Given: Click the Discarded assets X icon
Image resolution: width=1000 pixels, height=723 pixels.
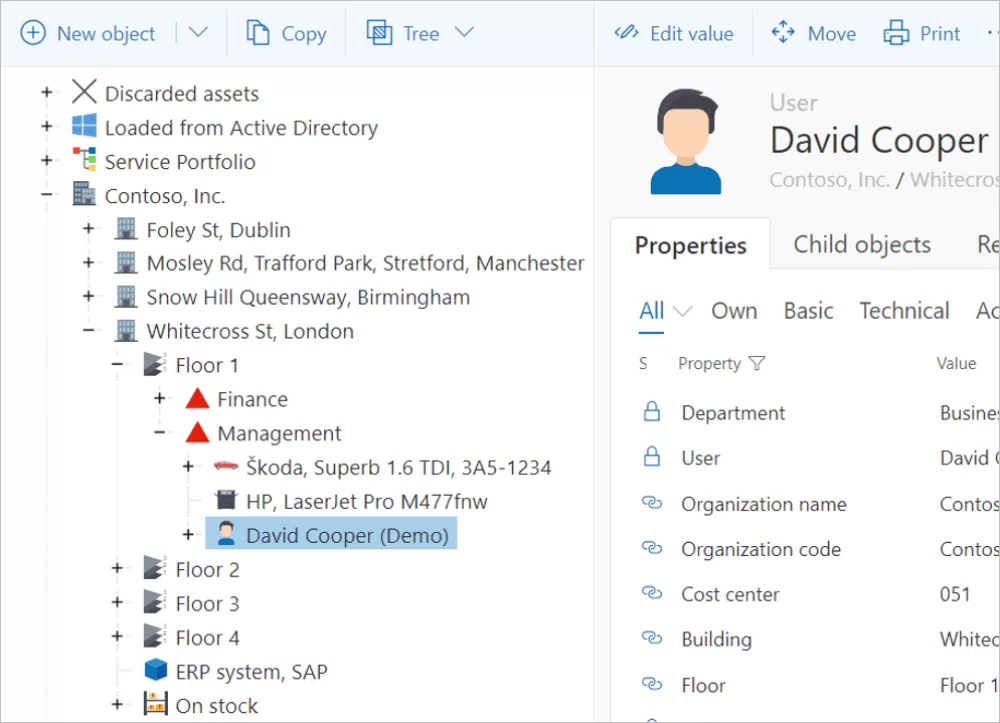Looking at the screenshot, I should point(84,93).
